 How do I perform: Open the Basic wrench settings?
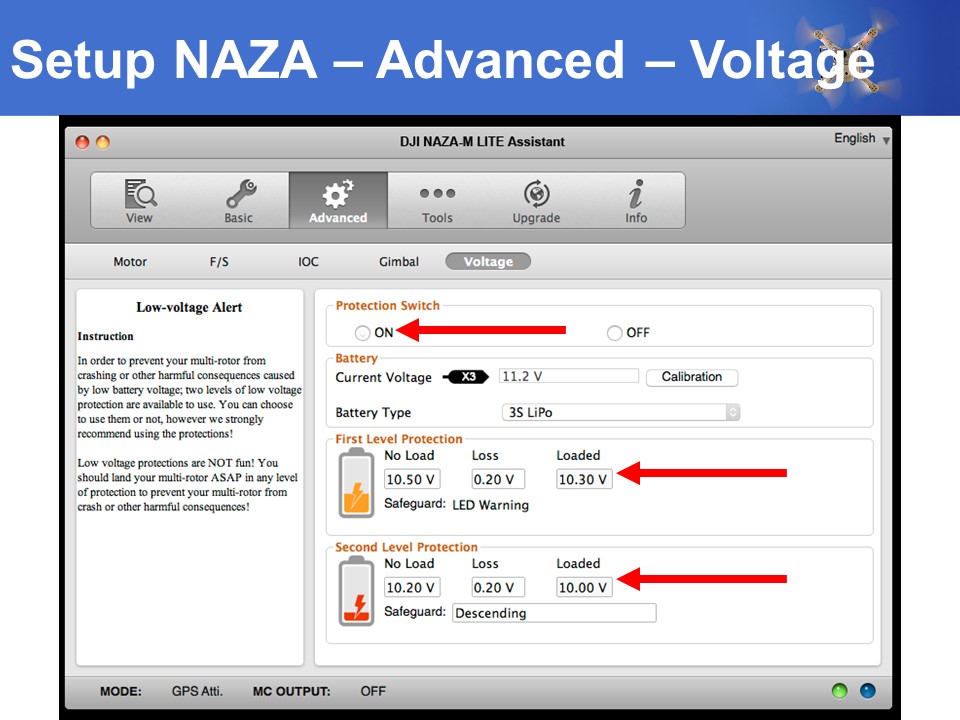tap(239, 201)
